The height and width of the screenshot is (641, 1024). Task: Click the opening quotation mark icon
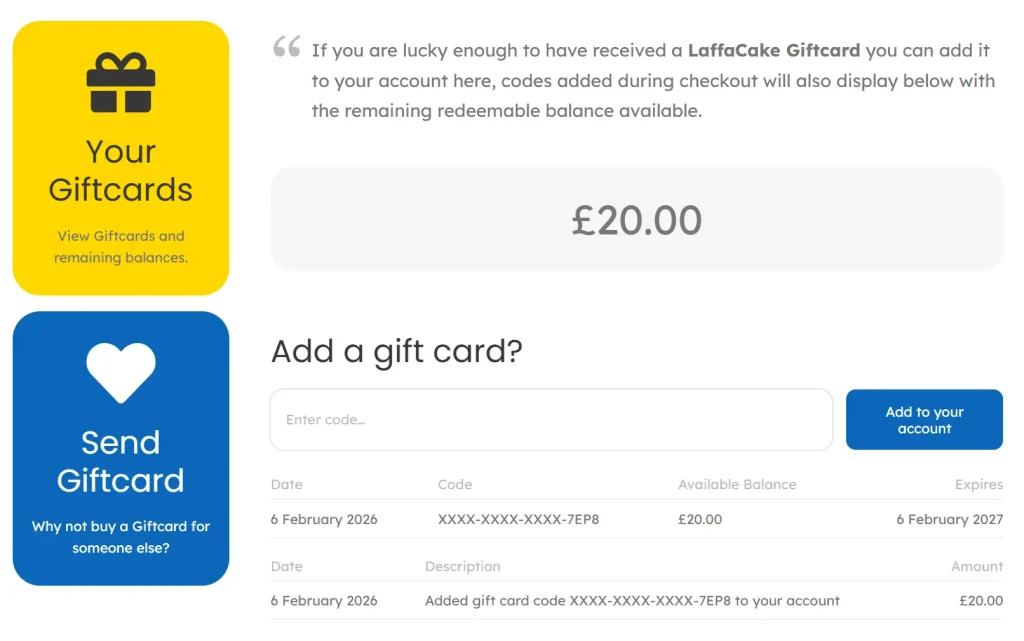[286, 47]
